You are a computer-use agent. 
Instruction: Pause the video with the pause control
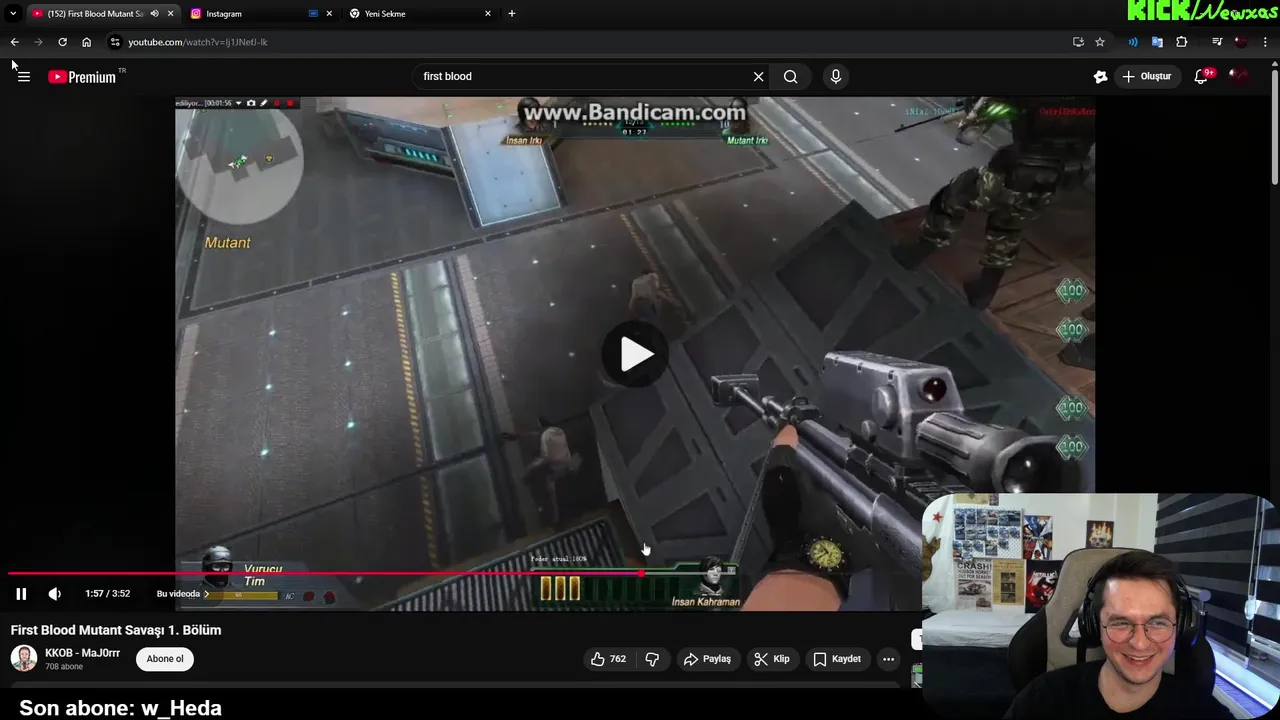coord(21,594)
